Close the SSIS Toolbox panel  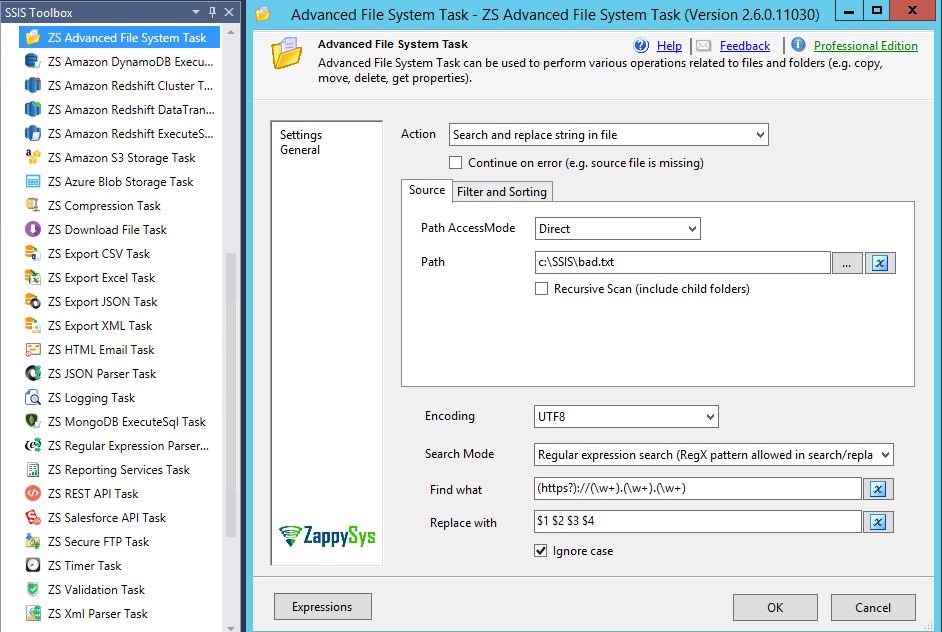coord(229,12)
